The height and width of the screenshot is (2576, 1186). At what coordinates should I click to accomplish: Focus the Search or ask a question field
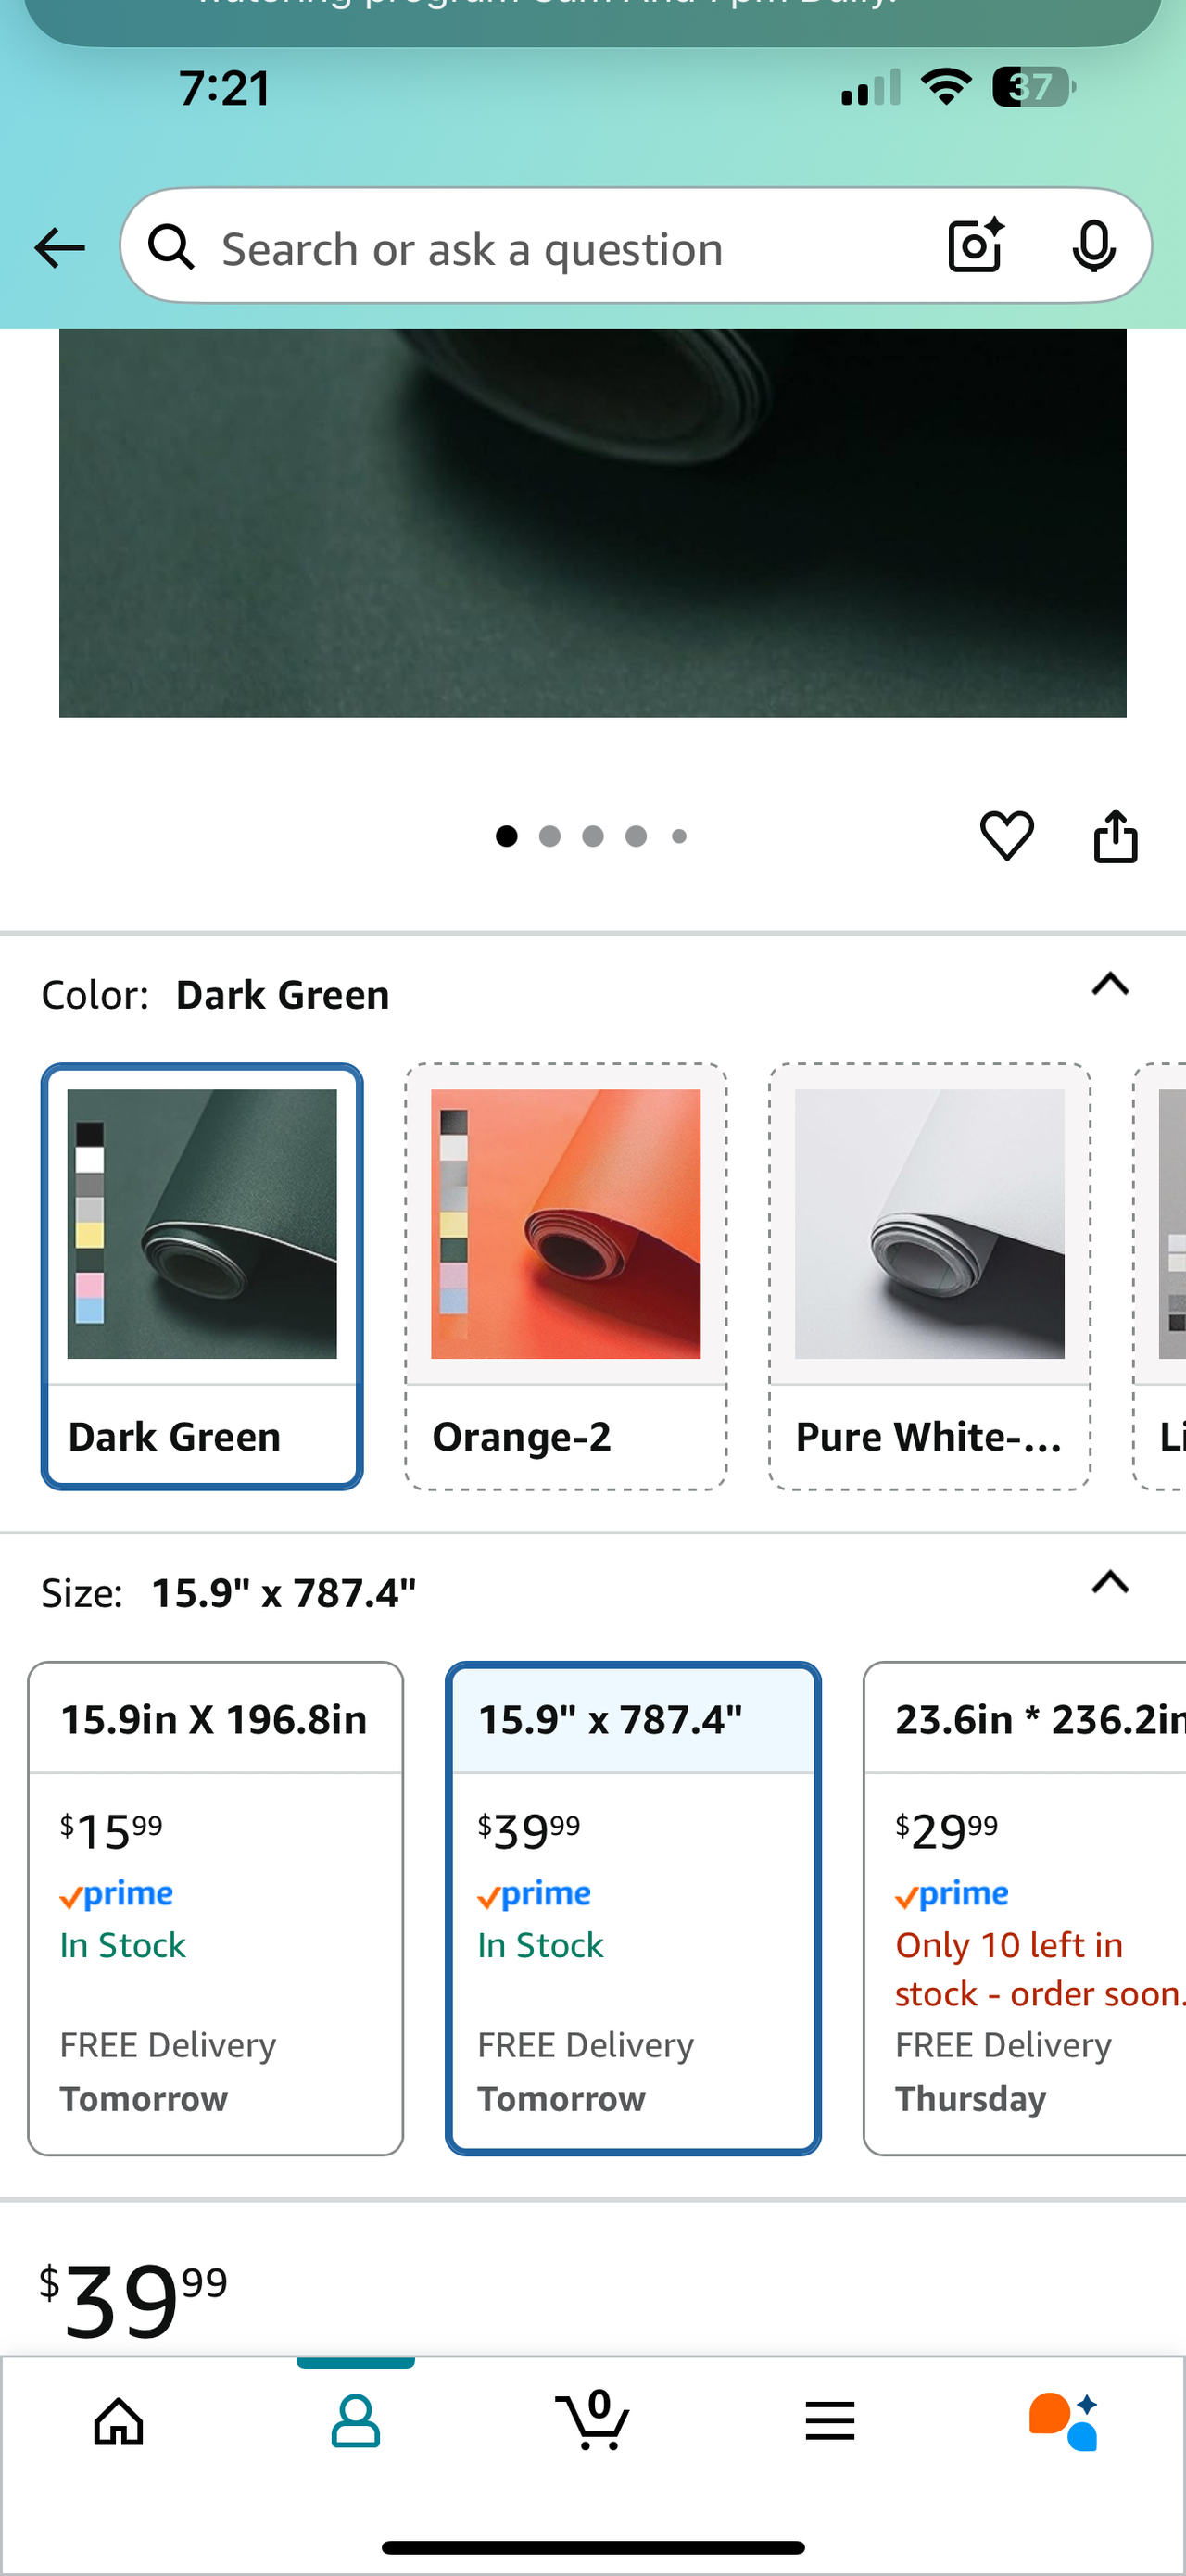tap(636, 246)
